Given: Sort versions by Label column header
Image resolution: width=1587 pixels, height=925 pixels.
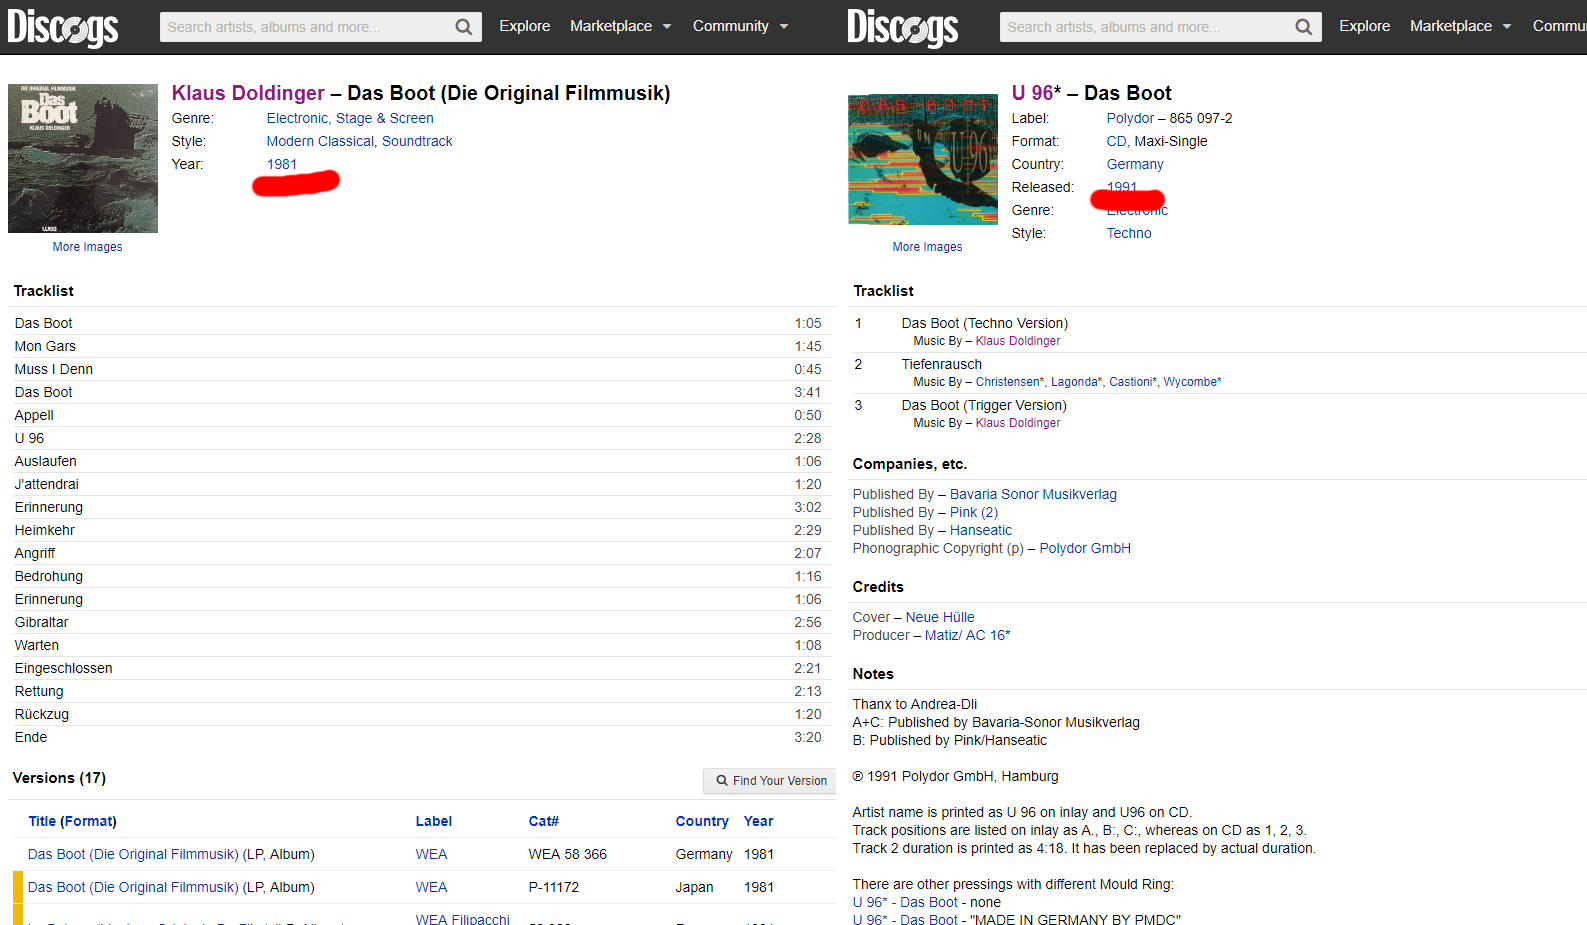Looking at the screenshot, I should coord(434,821).
